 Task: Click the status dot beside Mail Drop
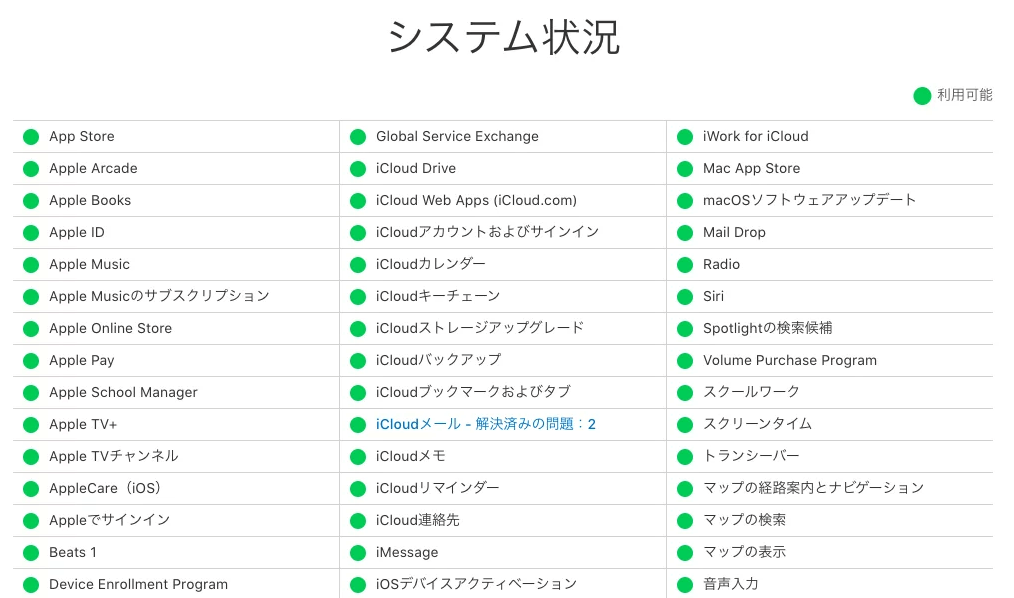click(x=685, y=233)
